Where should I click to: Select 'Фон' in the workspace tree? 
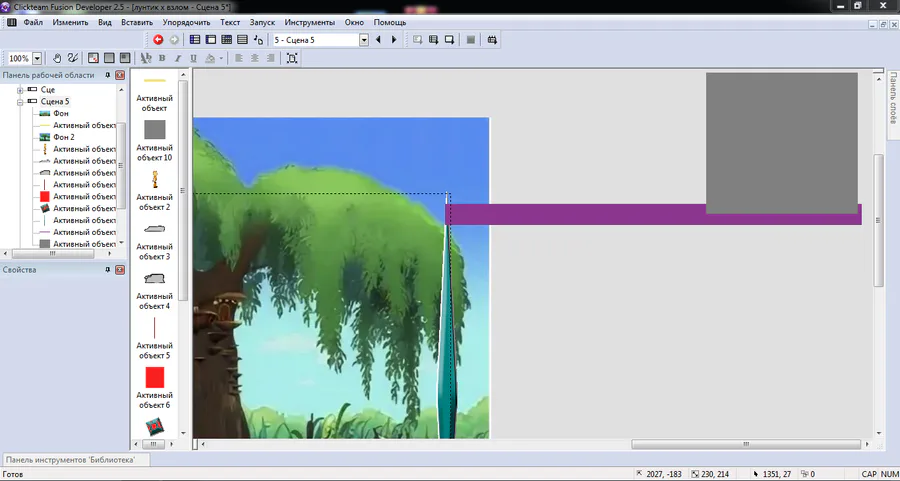pos(61,114)
